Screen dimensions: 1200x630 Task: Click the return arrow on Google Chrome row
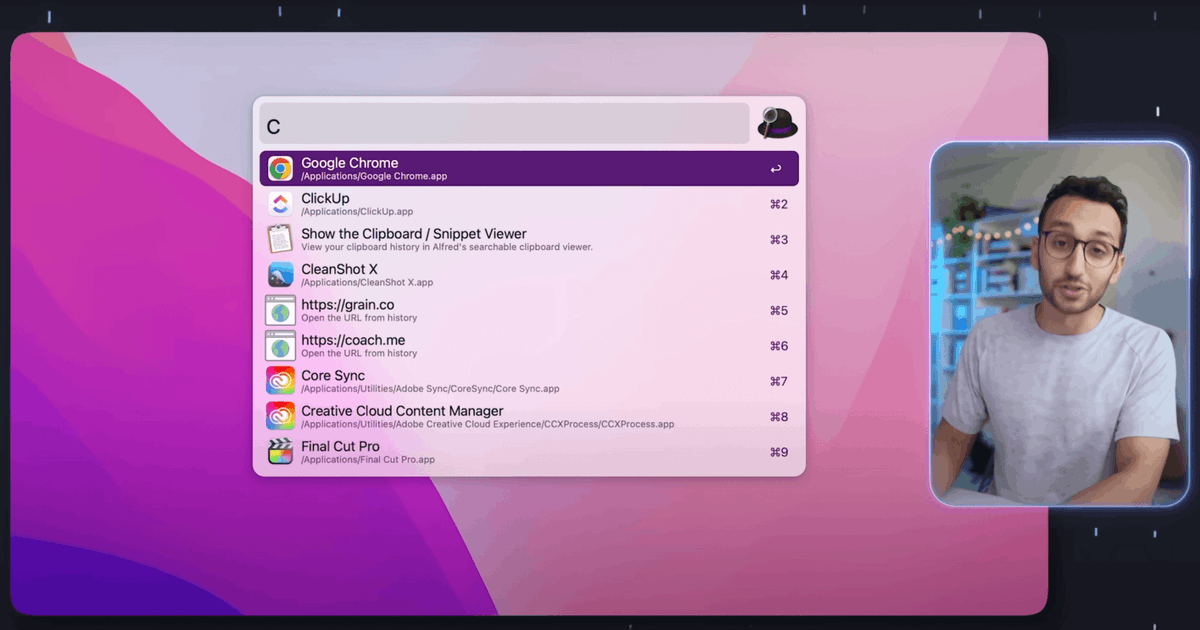click(775, 169)
